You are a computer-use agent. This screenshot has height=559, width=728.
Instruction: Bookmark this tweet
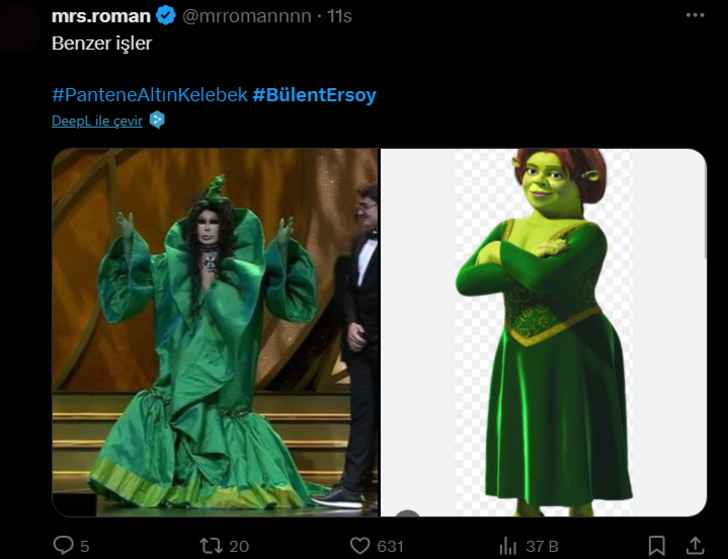[x=656, y=545]
